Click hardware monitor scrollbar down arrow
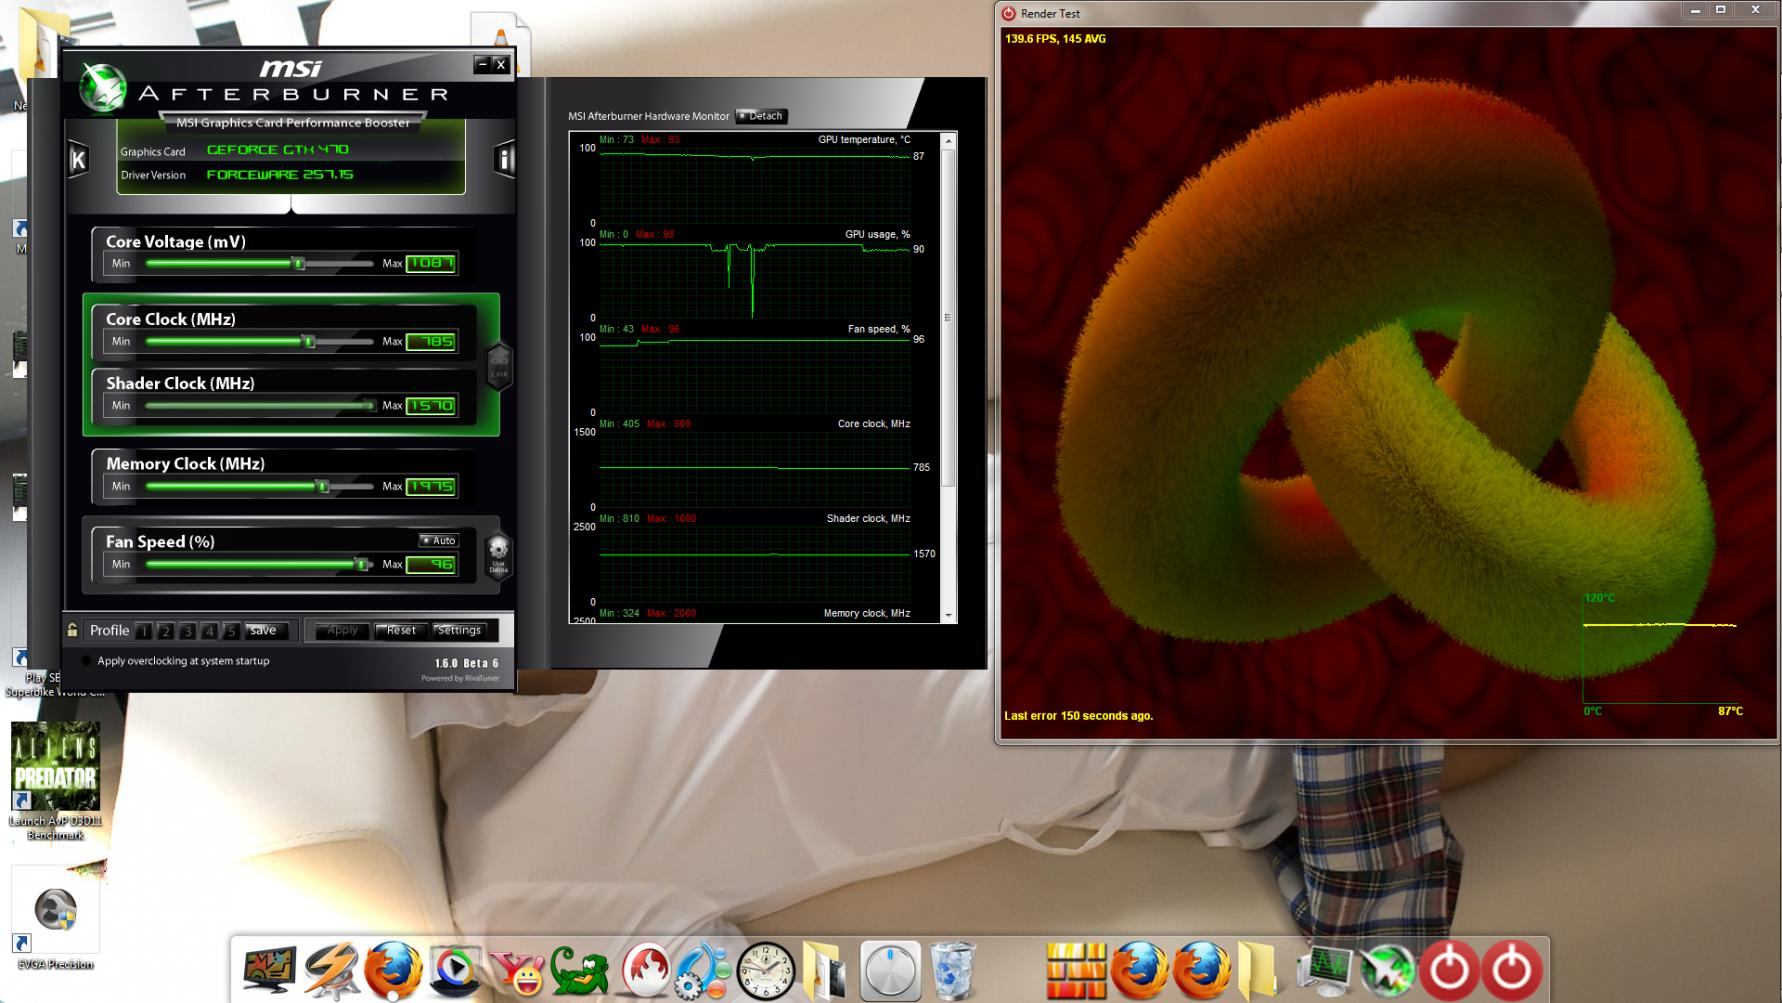The height and width of the screenshot is (1003, 1782). point(949,616)
